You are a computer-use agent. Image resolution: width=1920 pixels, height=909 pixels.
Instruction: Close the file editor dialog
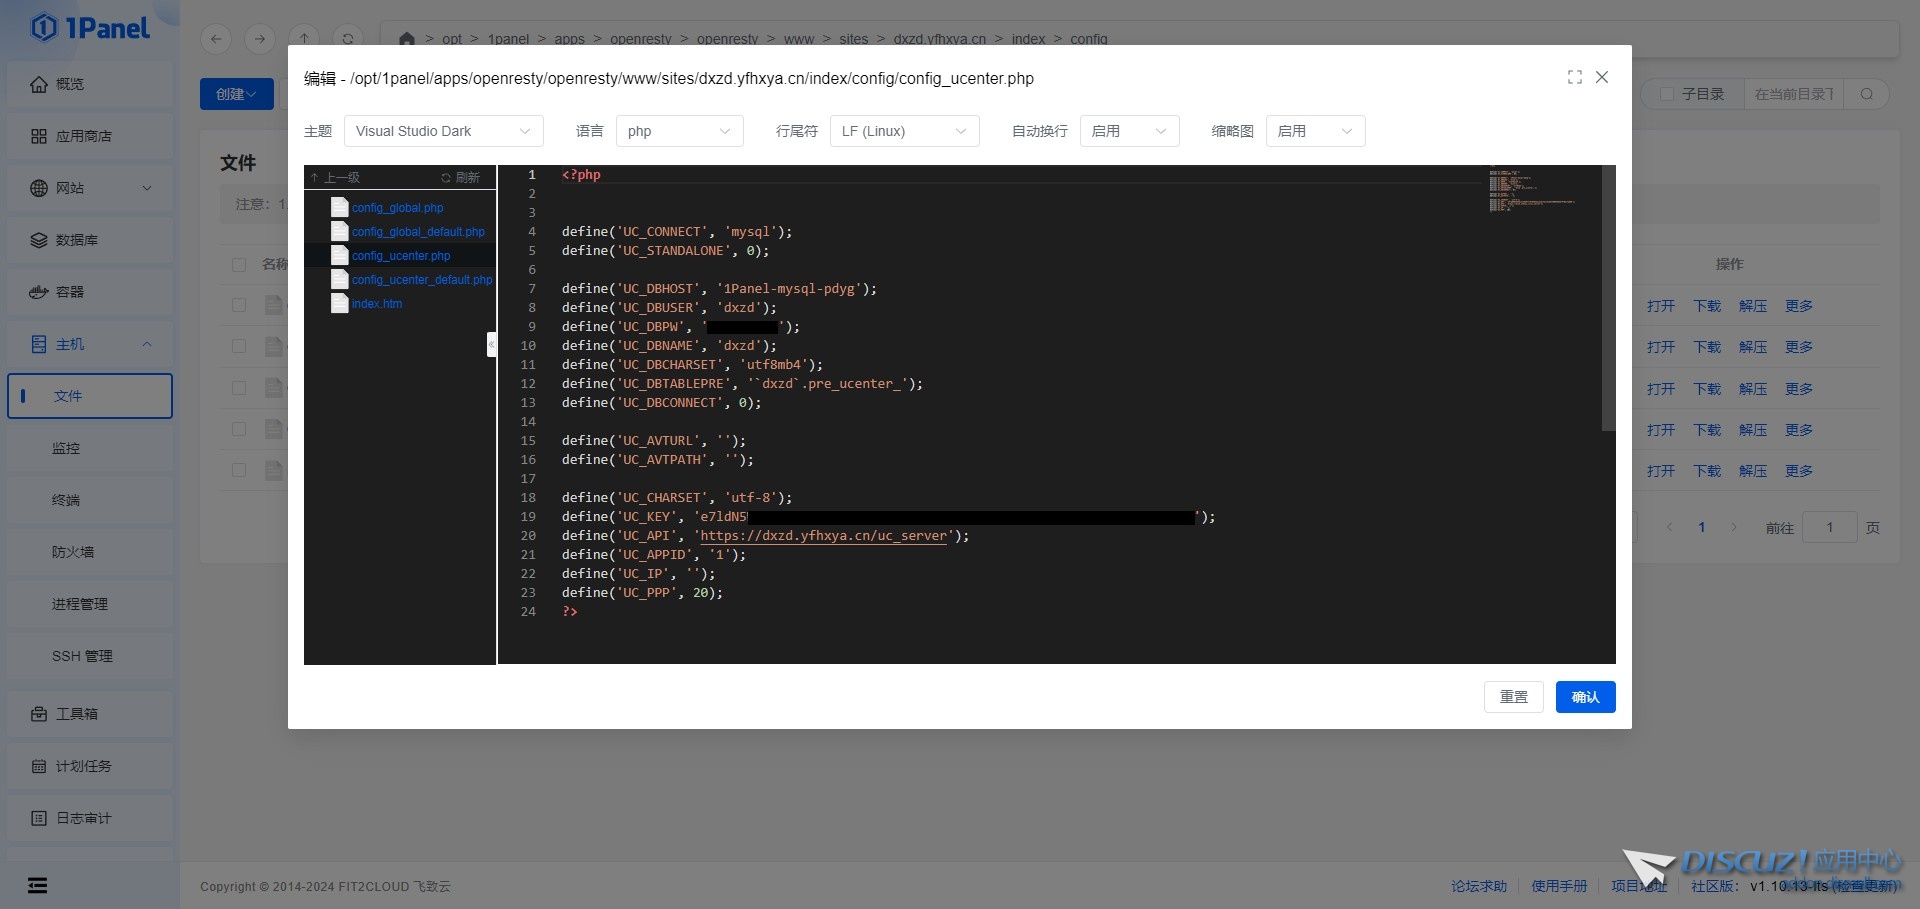click(1602, 77)
